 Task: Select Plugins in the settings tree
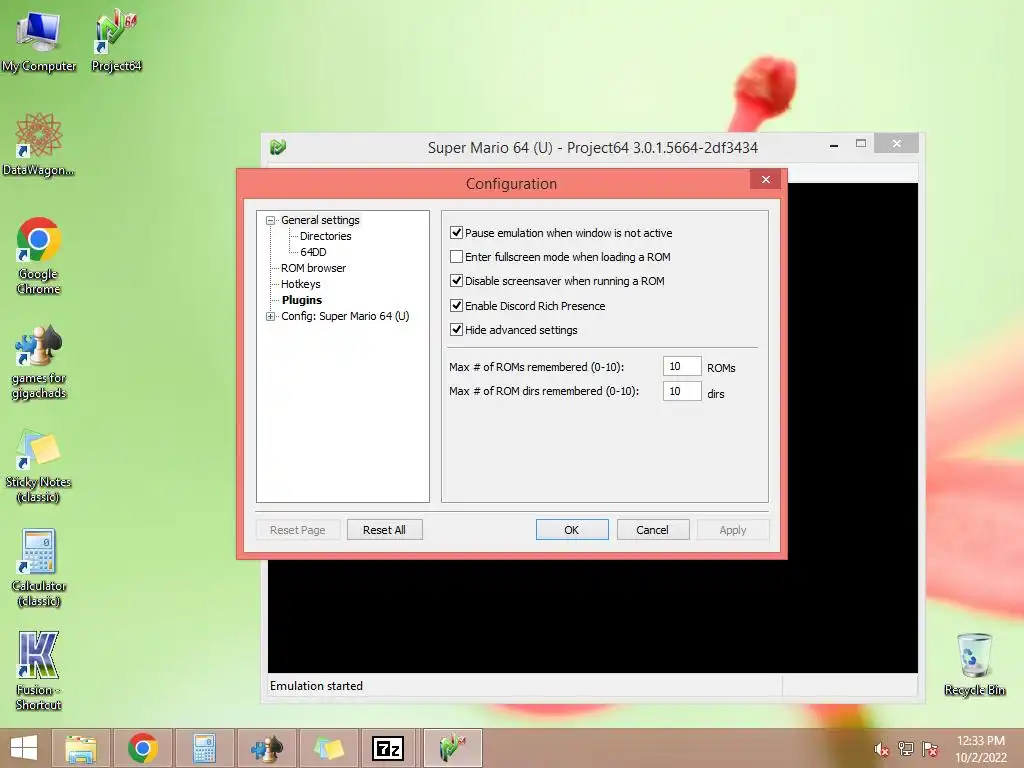click(302, 300)
